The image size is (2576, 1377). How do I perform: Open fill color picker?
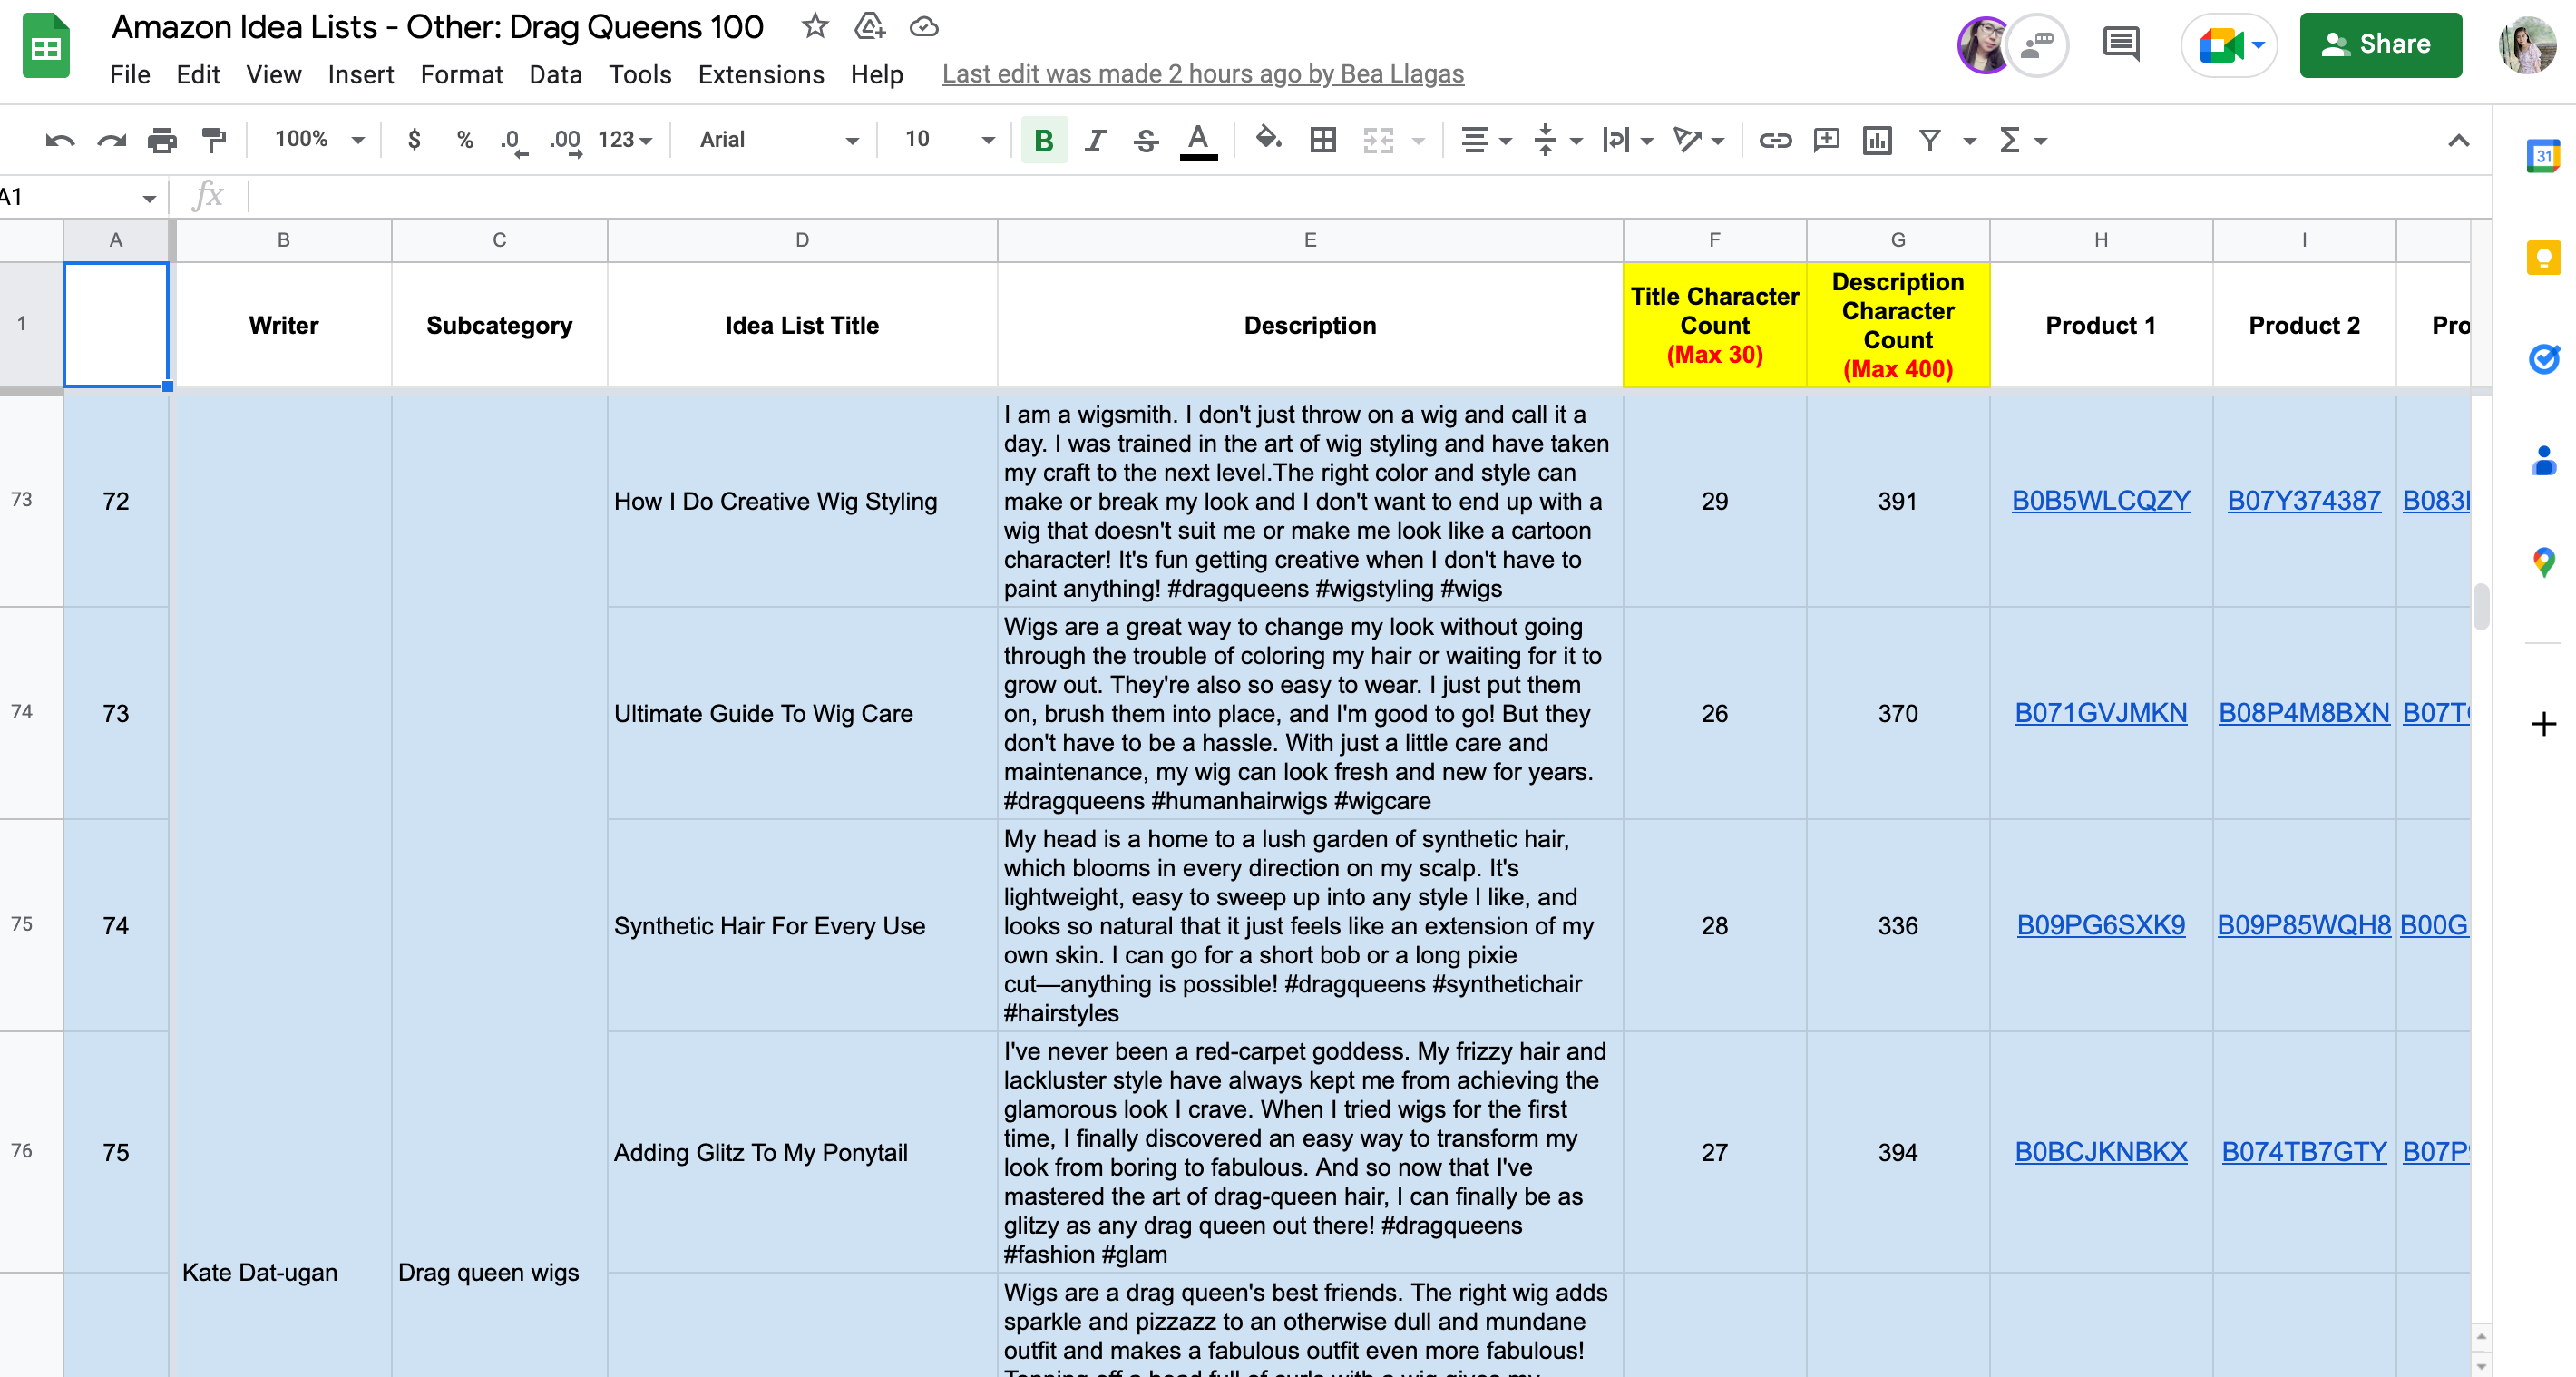point(1269,140)
